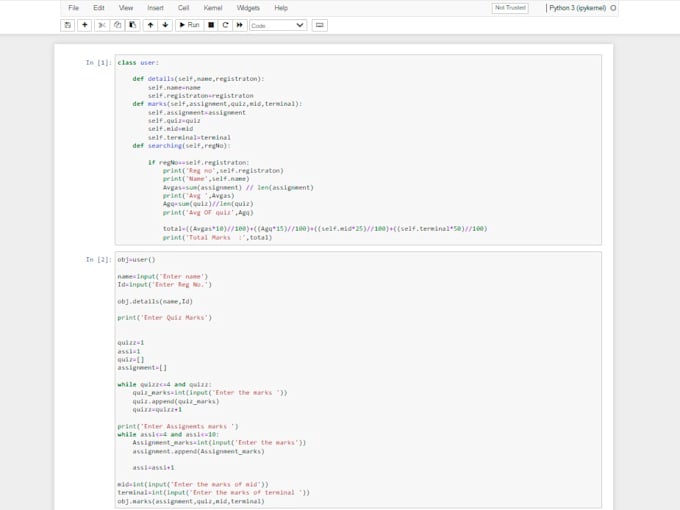This screenshot has height=510, width=680.
Task: Restart kernel and run all cells icon
Action: [240, 25]
